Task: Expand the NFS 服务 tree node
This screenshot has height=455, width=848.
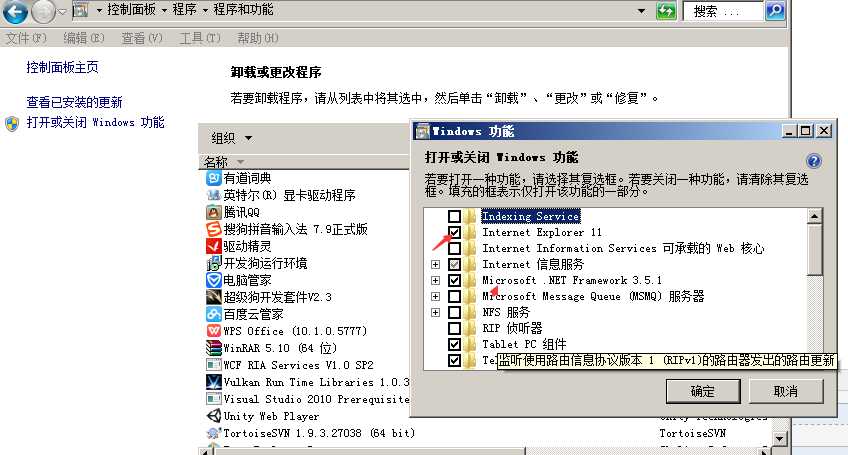Action: [x=435, y=313]
